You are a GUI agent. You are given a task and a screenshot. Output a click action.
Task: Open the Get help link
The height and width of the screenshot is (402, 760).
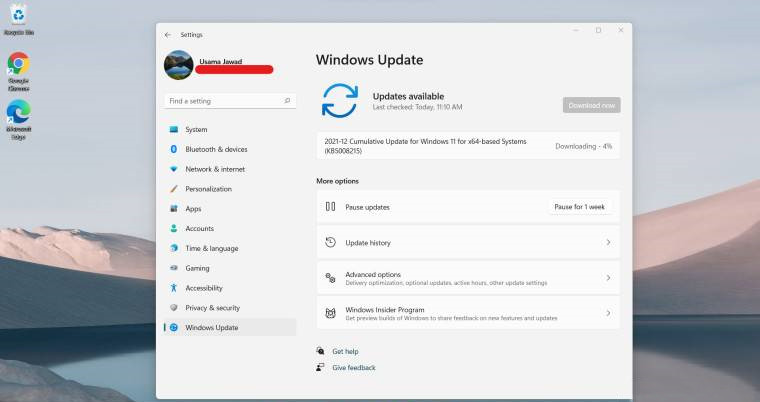pos(345,352)
